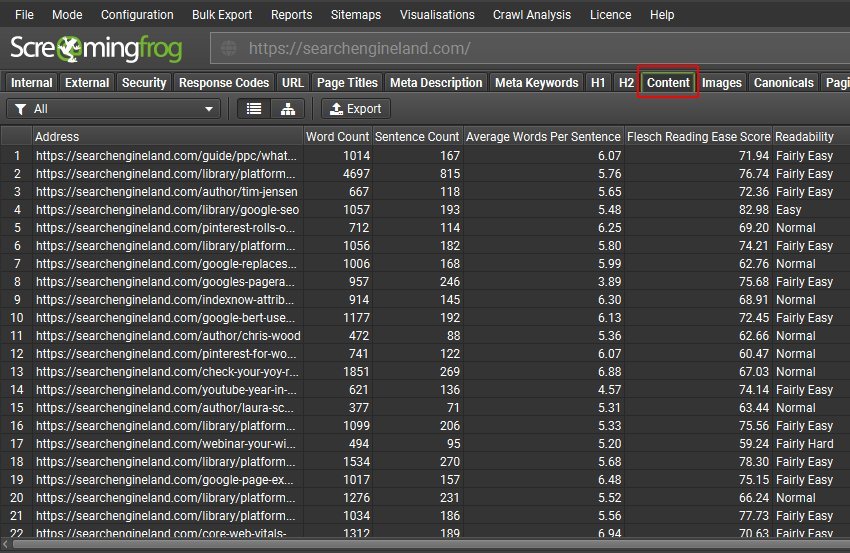The image size is (850, 553).
Task: Open the Configuration menu
Action: coord(137,15)
